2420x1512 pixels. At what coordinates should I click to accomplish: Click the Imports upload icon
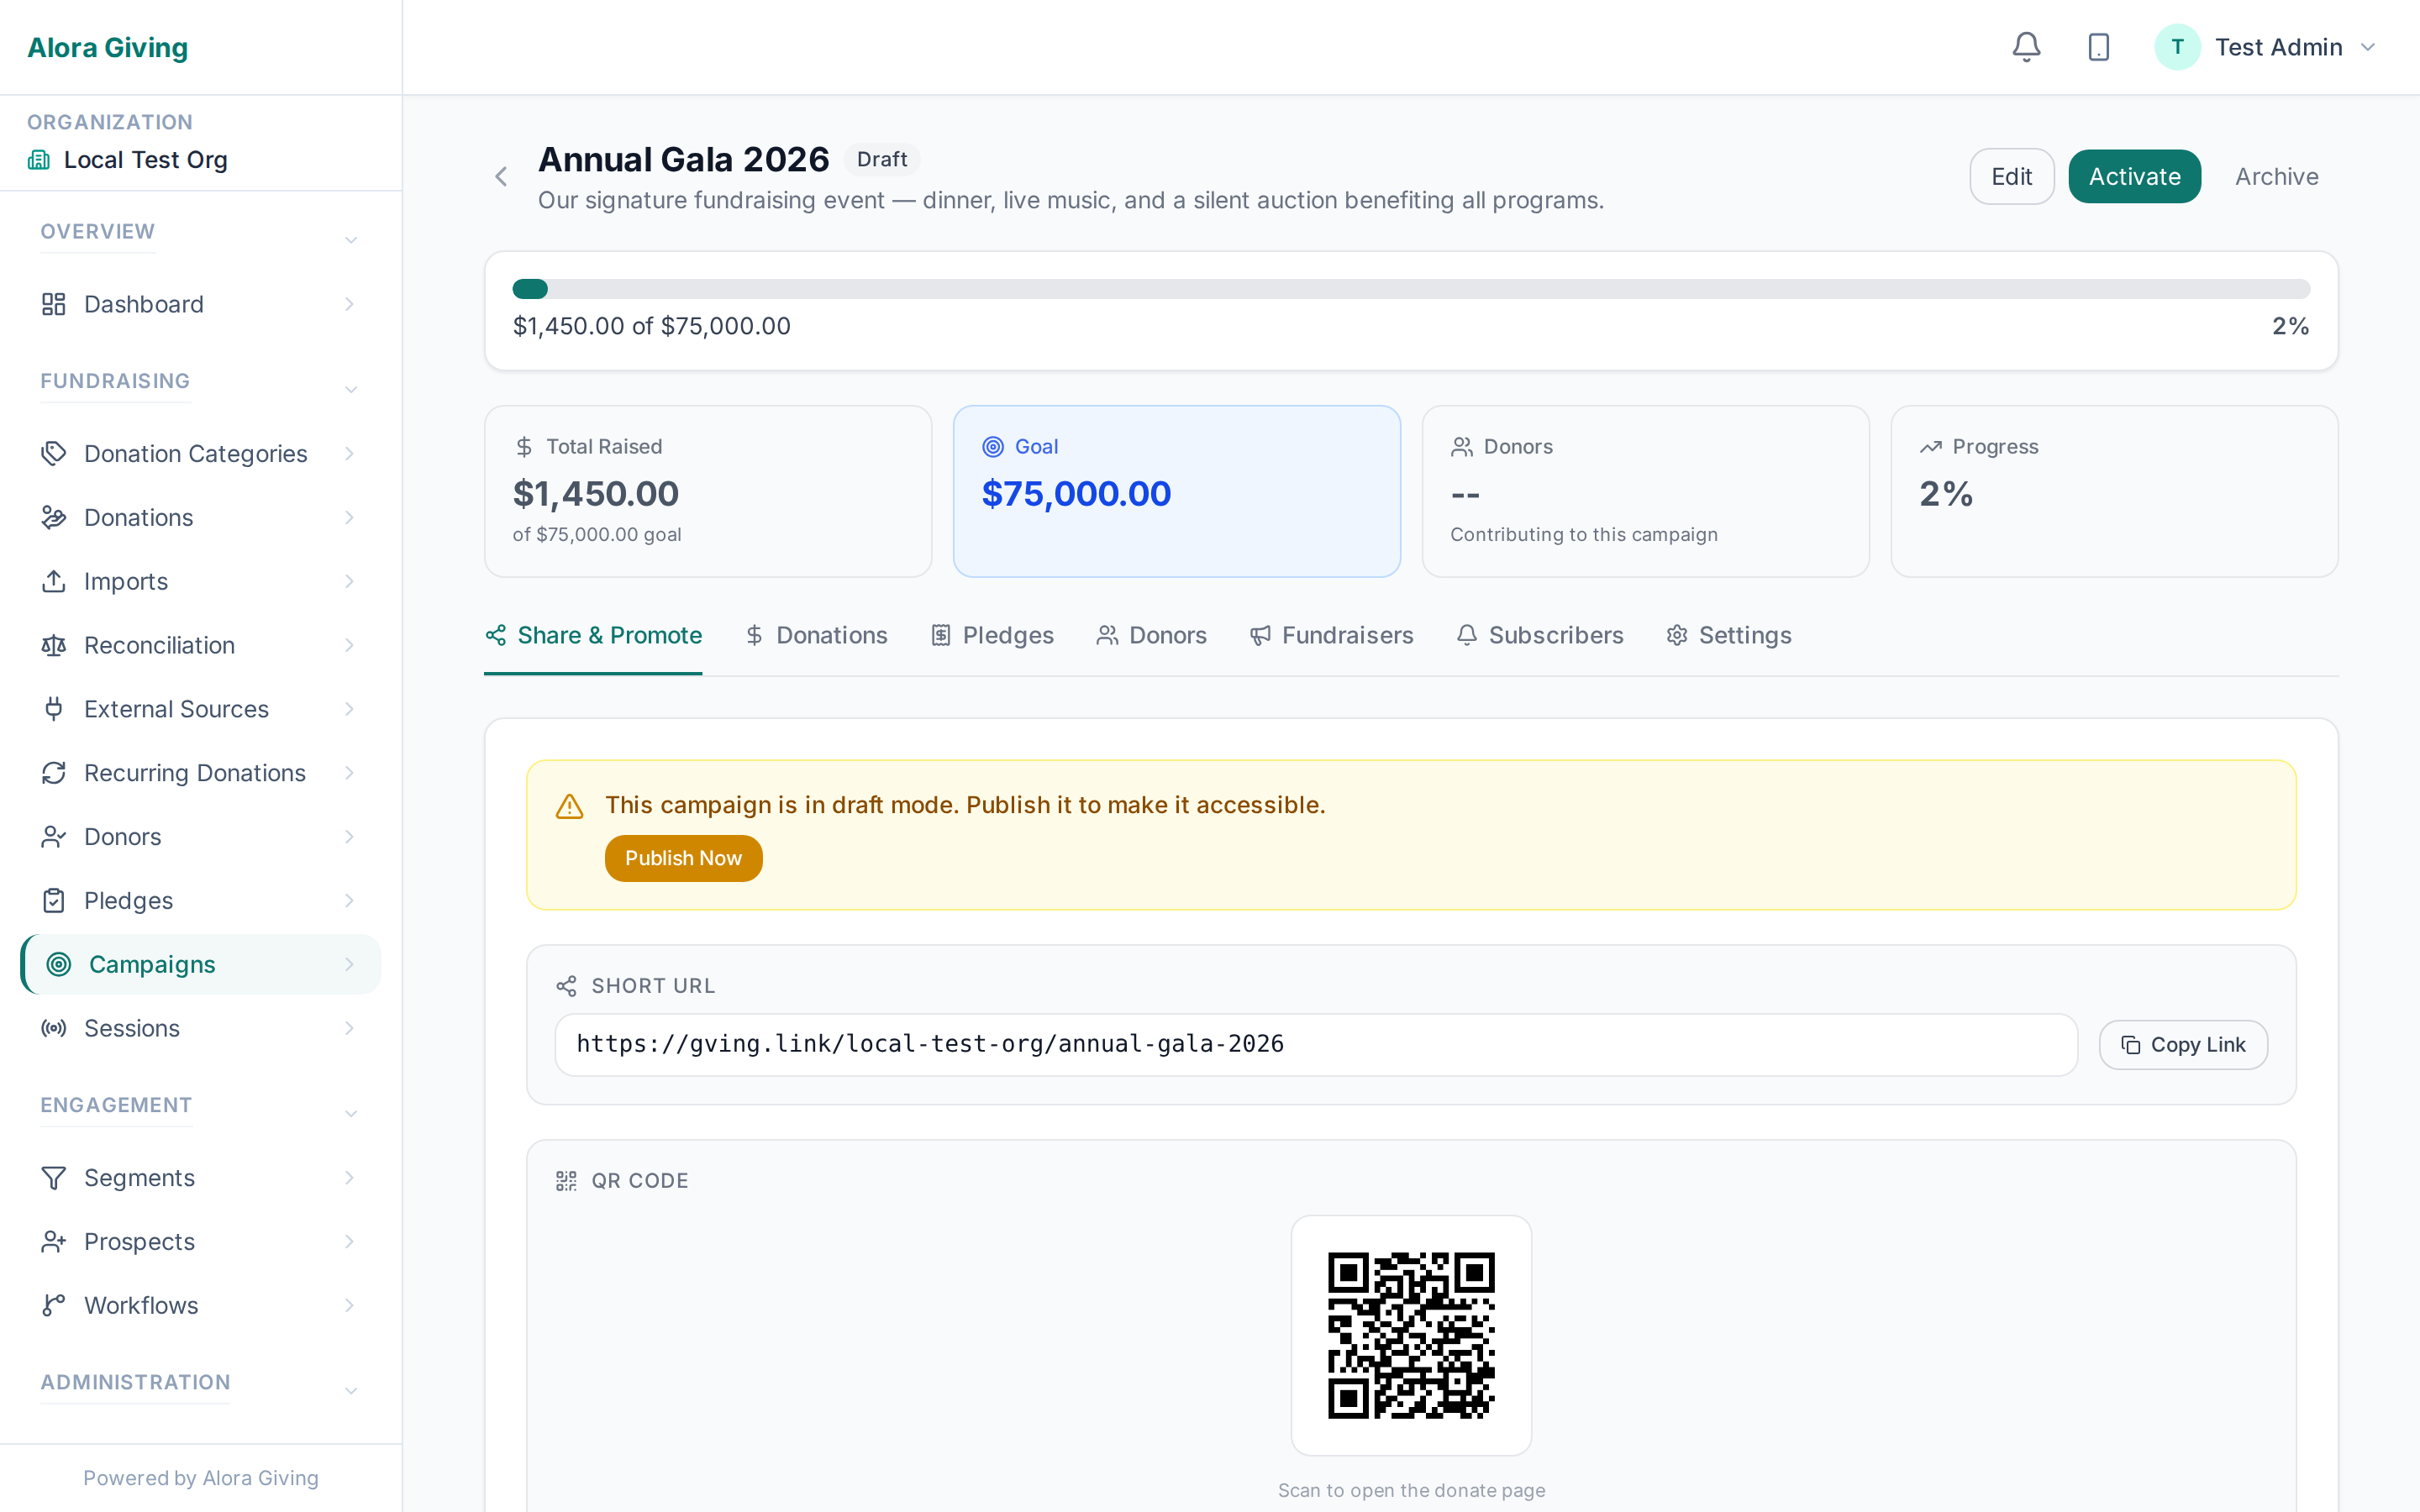tap(54, 581)
